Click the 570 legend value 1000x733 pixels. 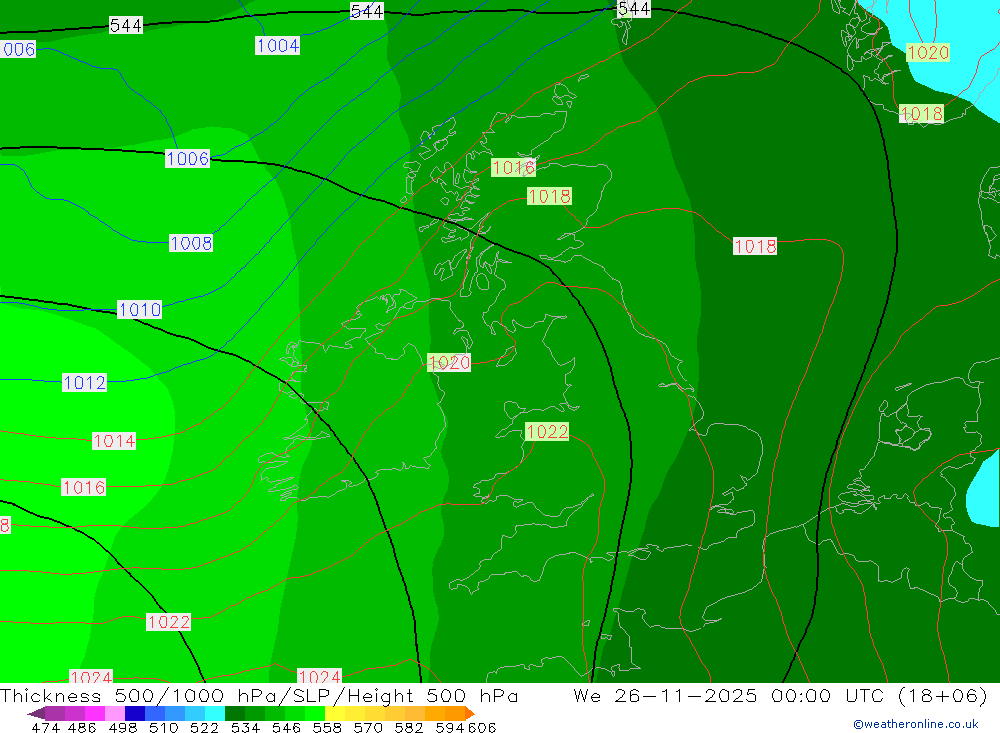click(x=367, y=727)
